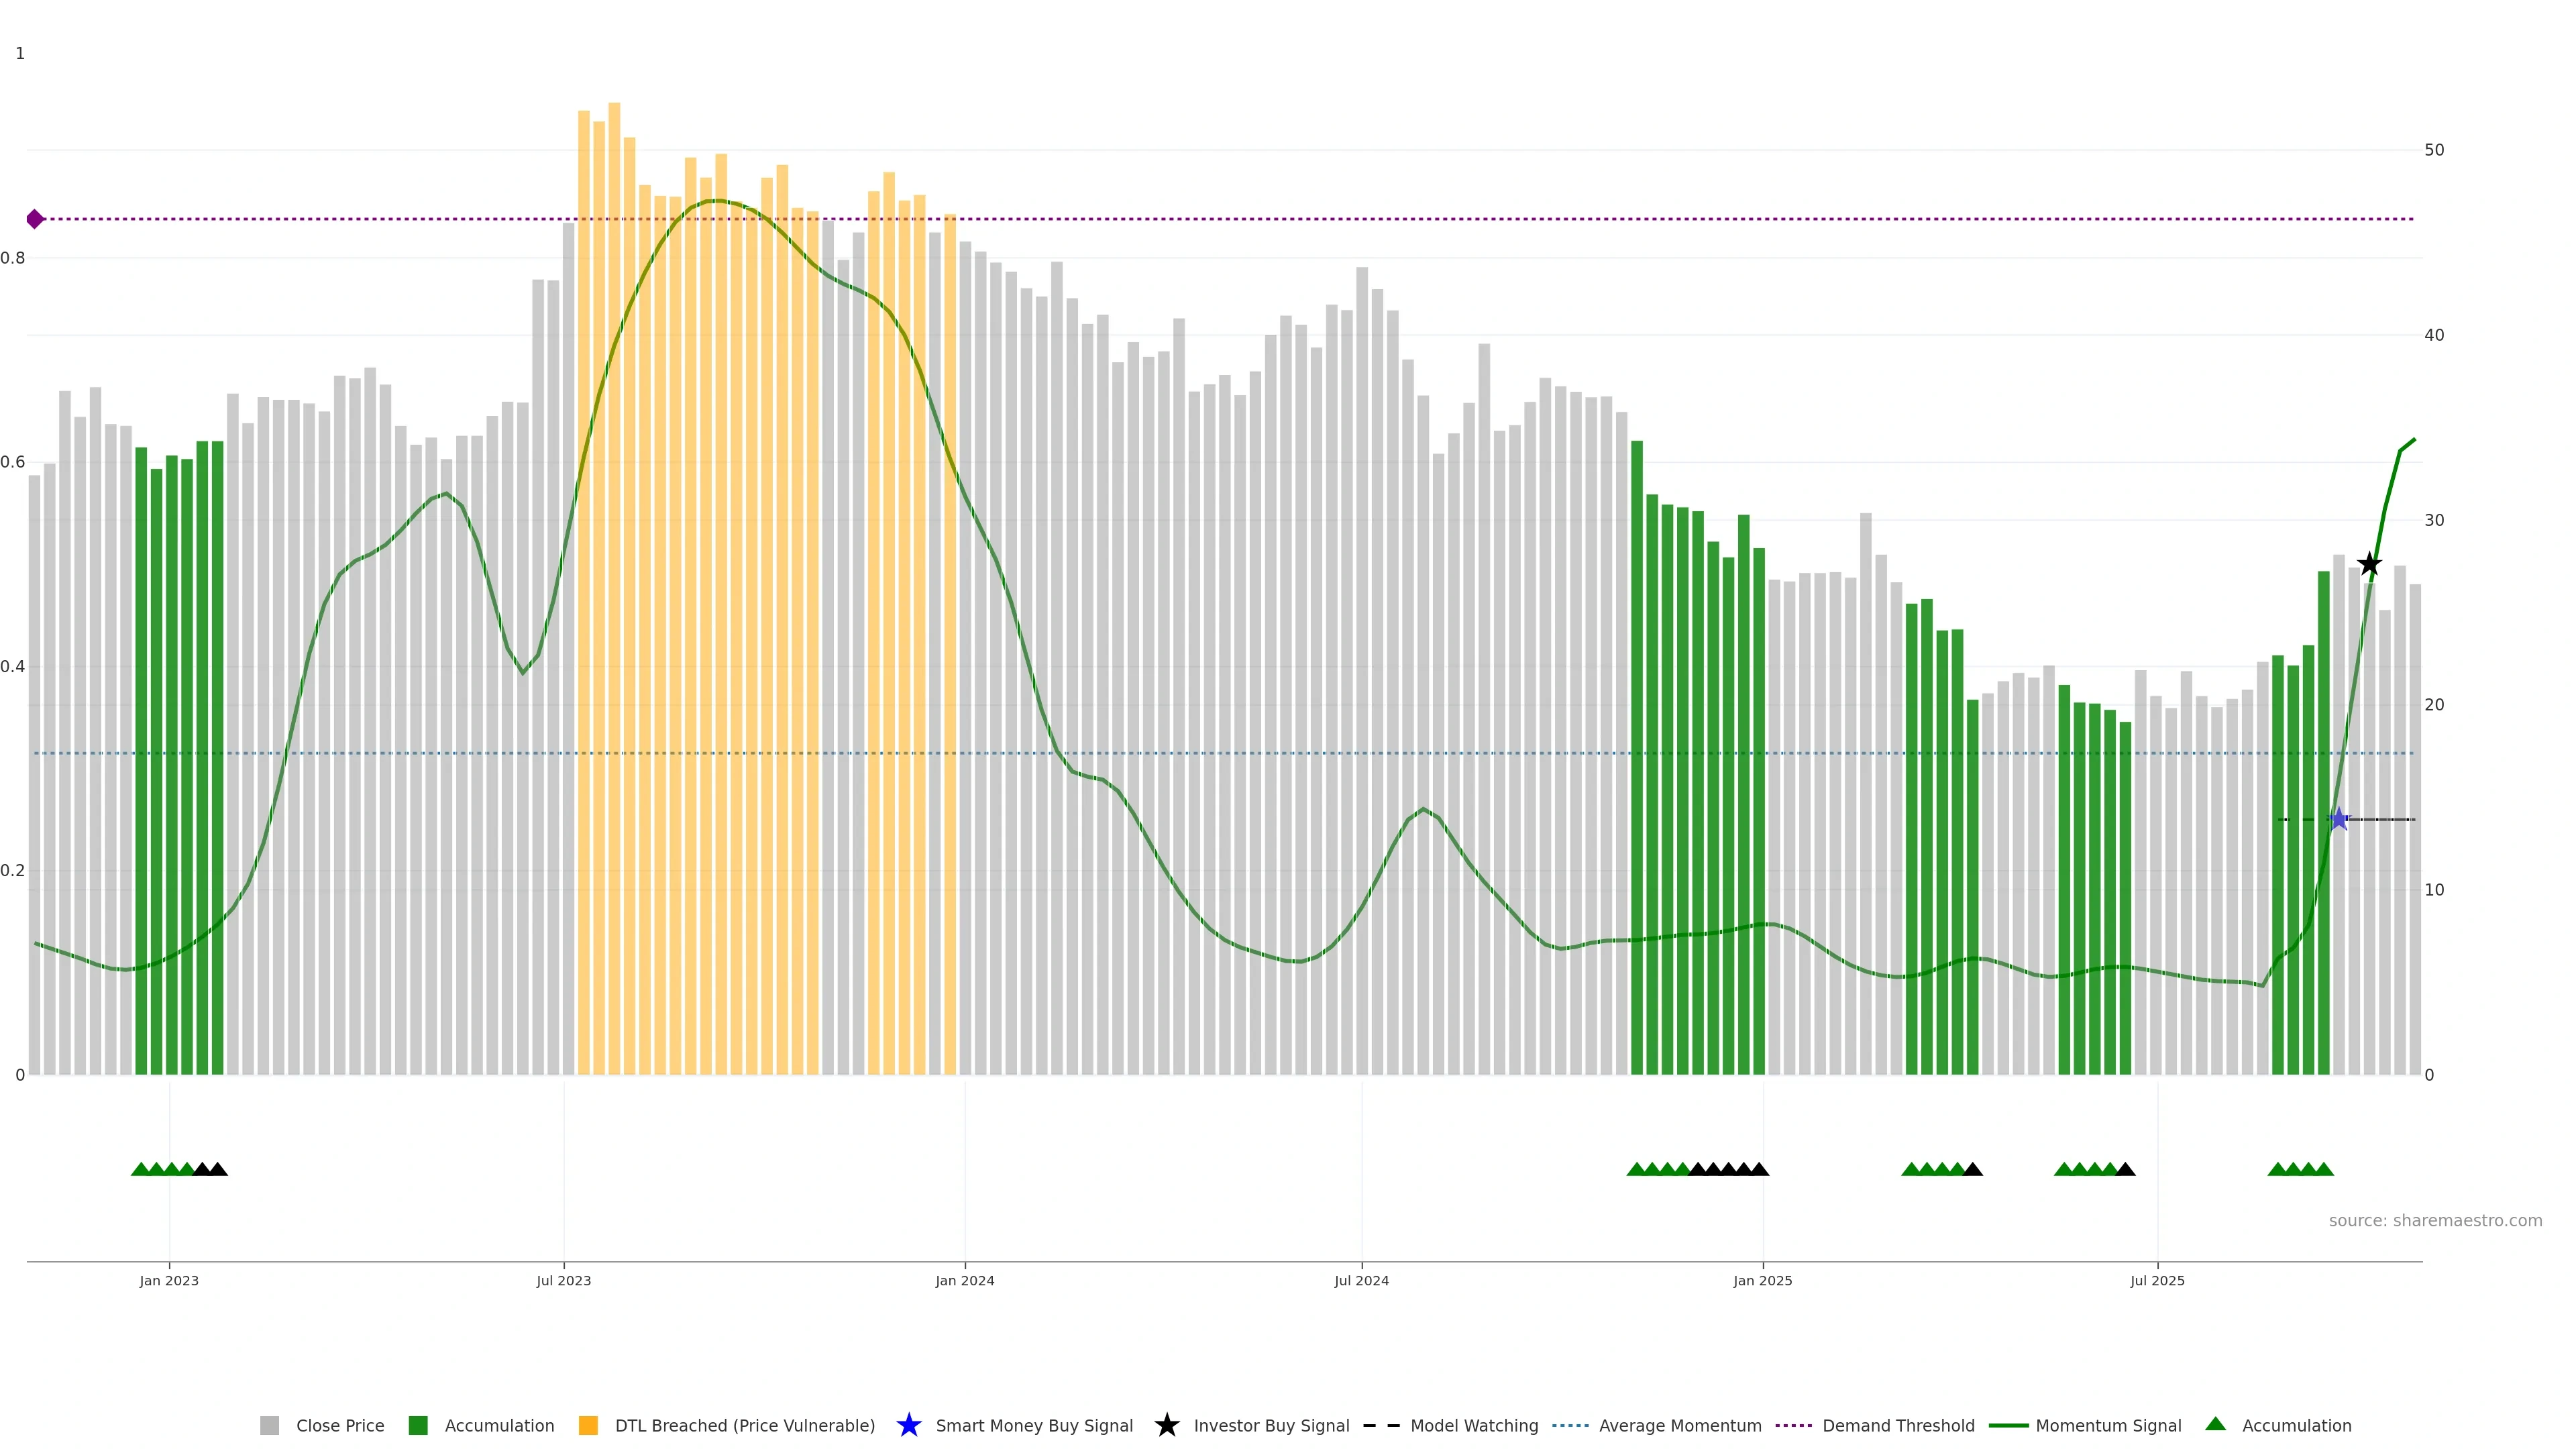The image size is (2576, 1449).
Task: Click the green triangle Accumulation legend icon
Action: coord(2216,1424)
